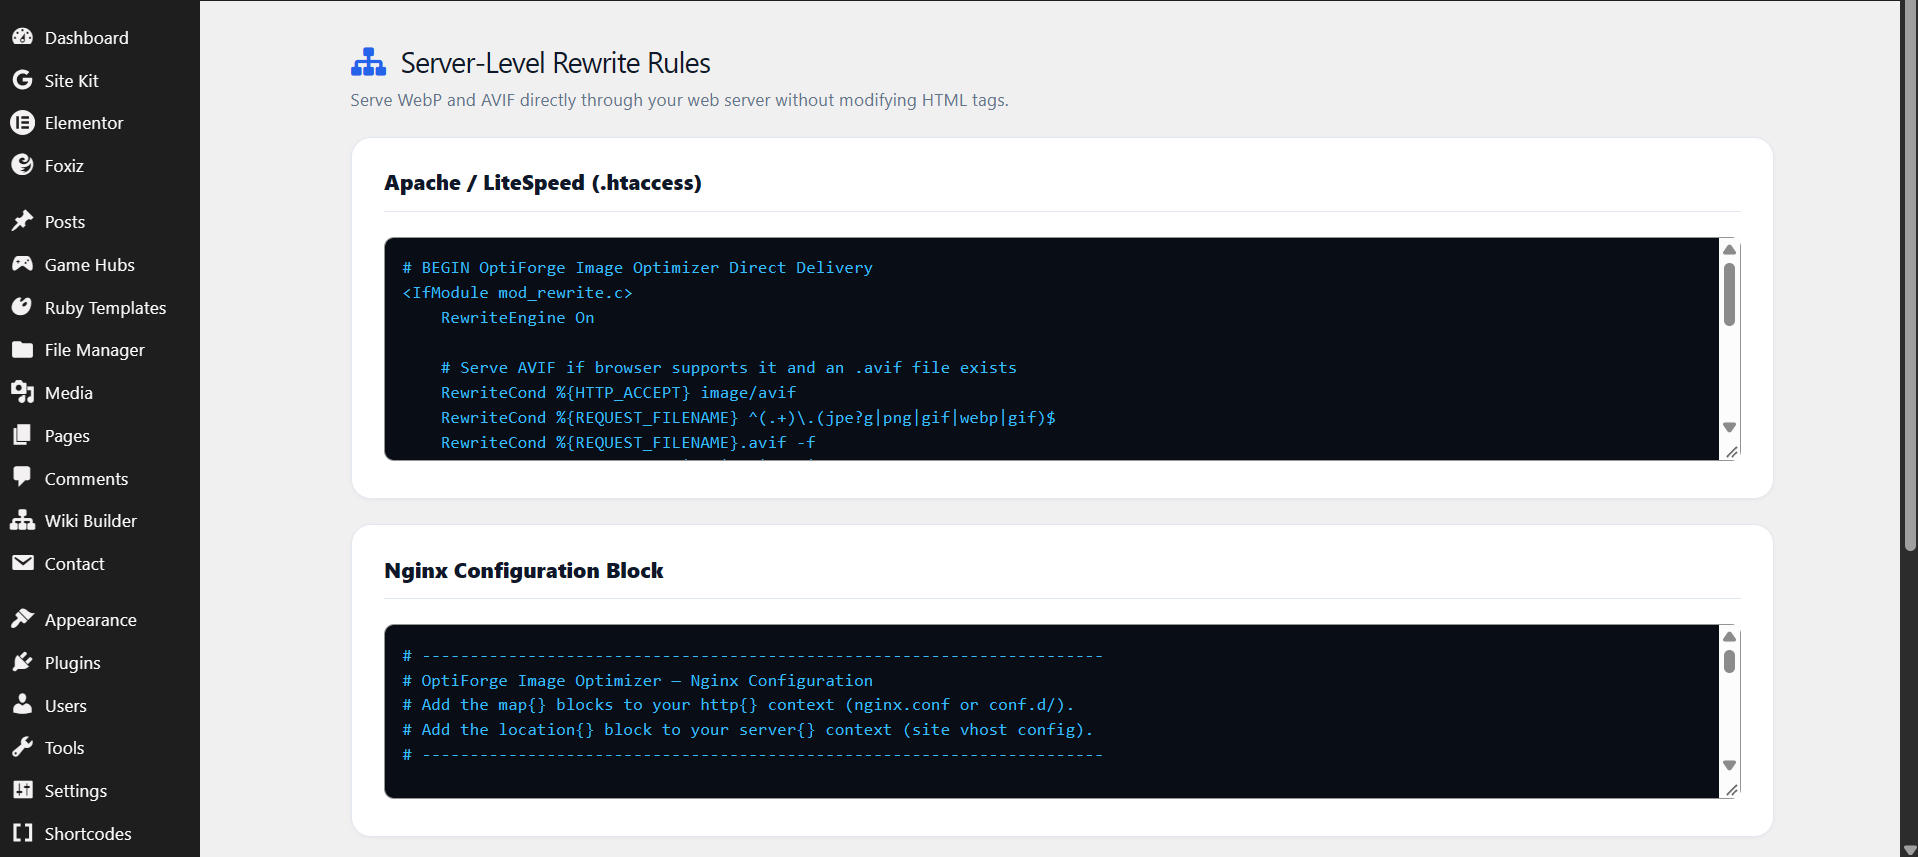Click the Plugins plug icon
1918x857 pixels.
point(22,662)
